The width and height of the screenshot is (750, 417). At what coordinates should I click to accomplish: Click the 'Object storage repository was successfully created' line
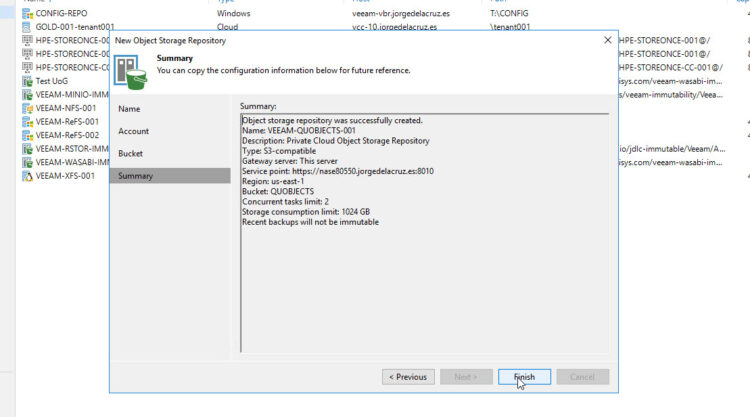[x=332, y=121]
